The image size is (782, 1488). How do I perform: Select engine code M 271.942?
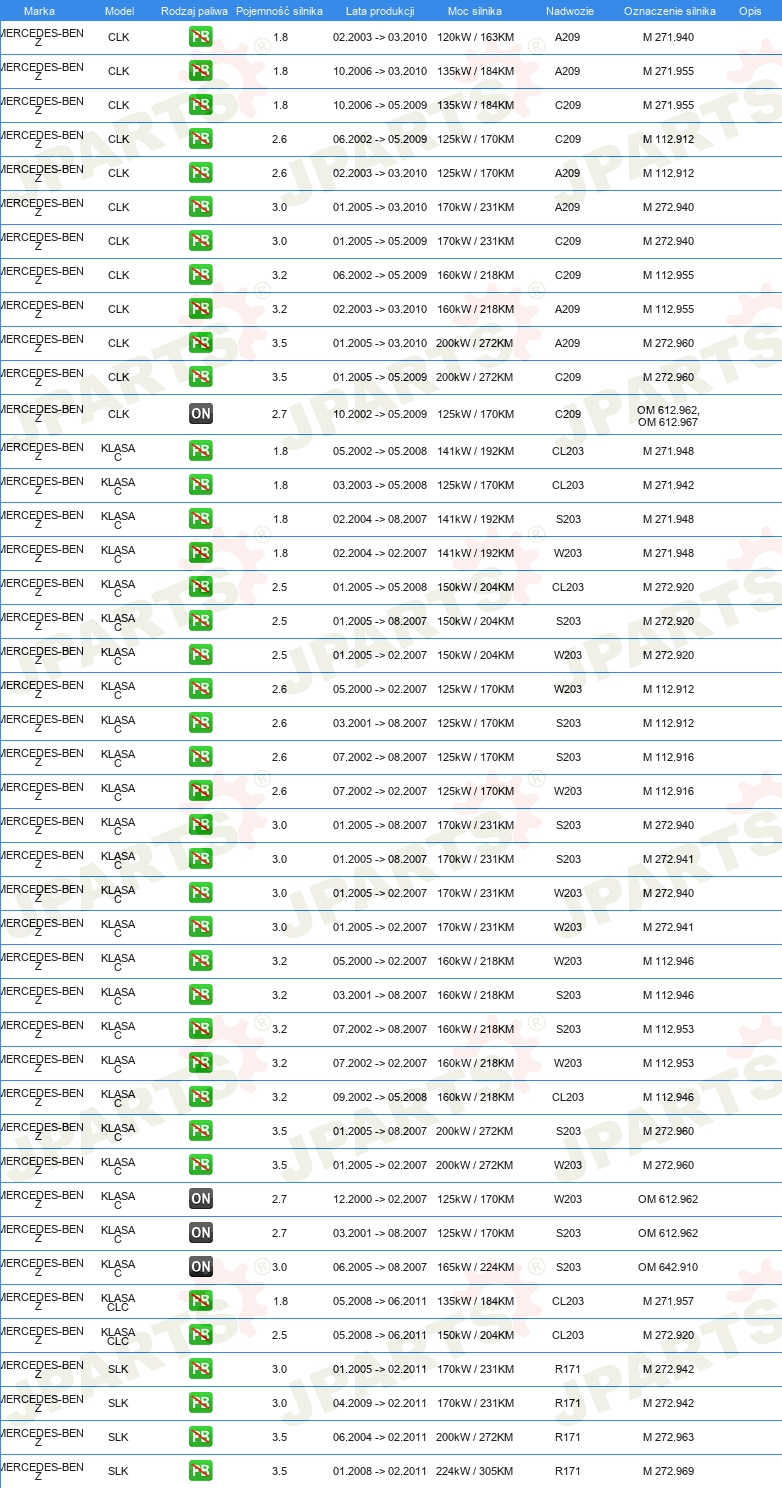668,485
